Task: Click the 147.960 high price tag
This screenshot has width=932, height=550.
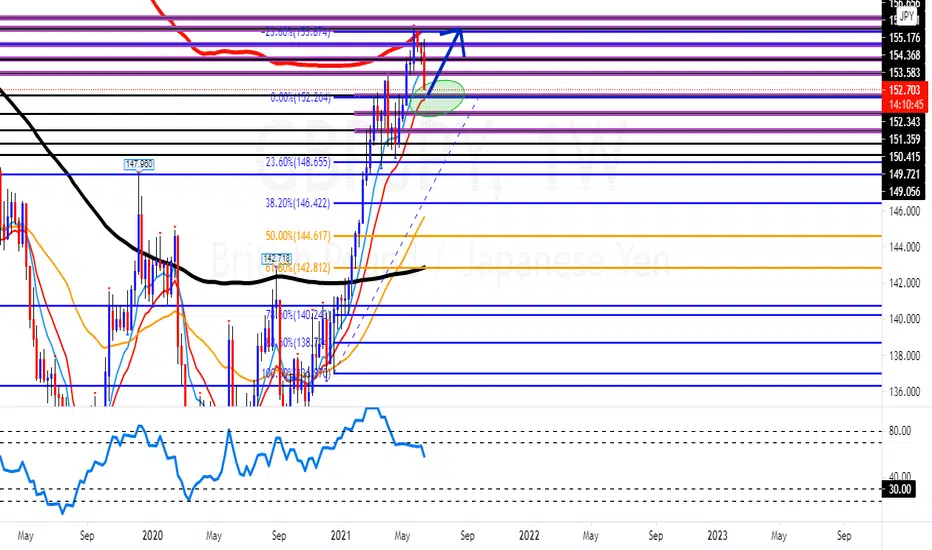Action: click(139, 164)
